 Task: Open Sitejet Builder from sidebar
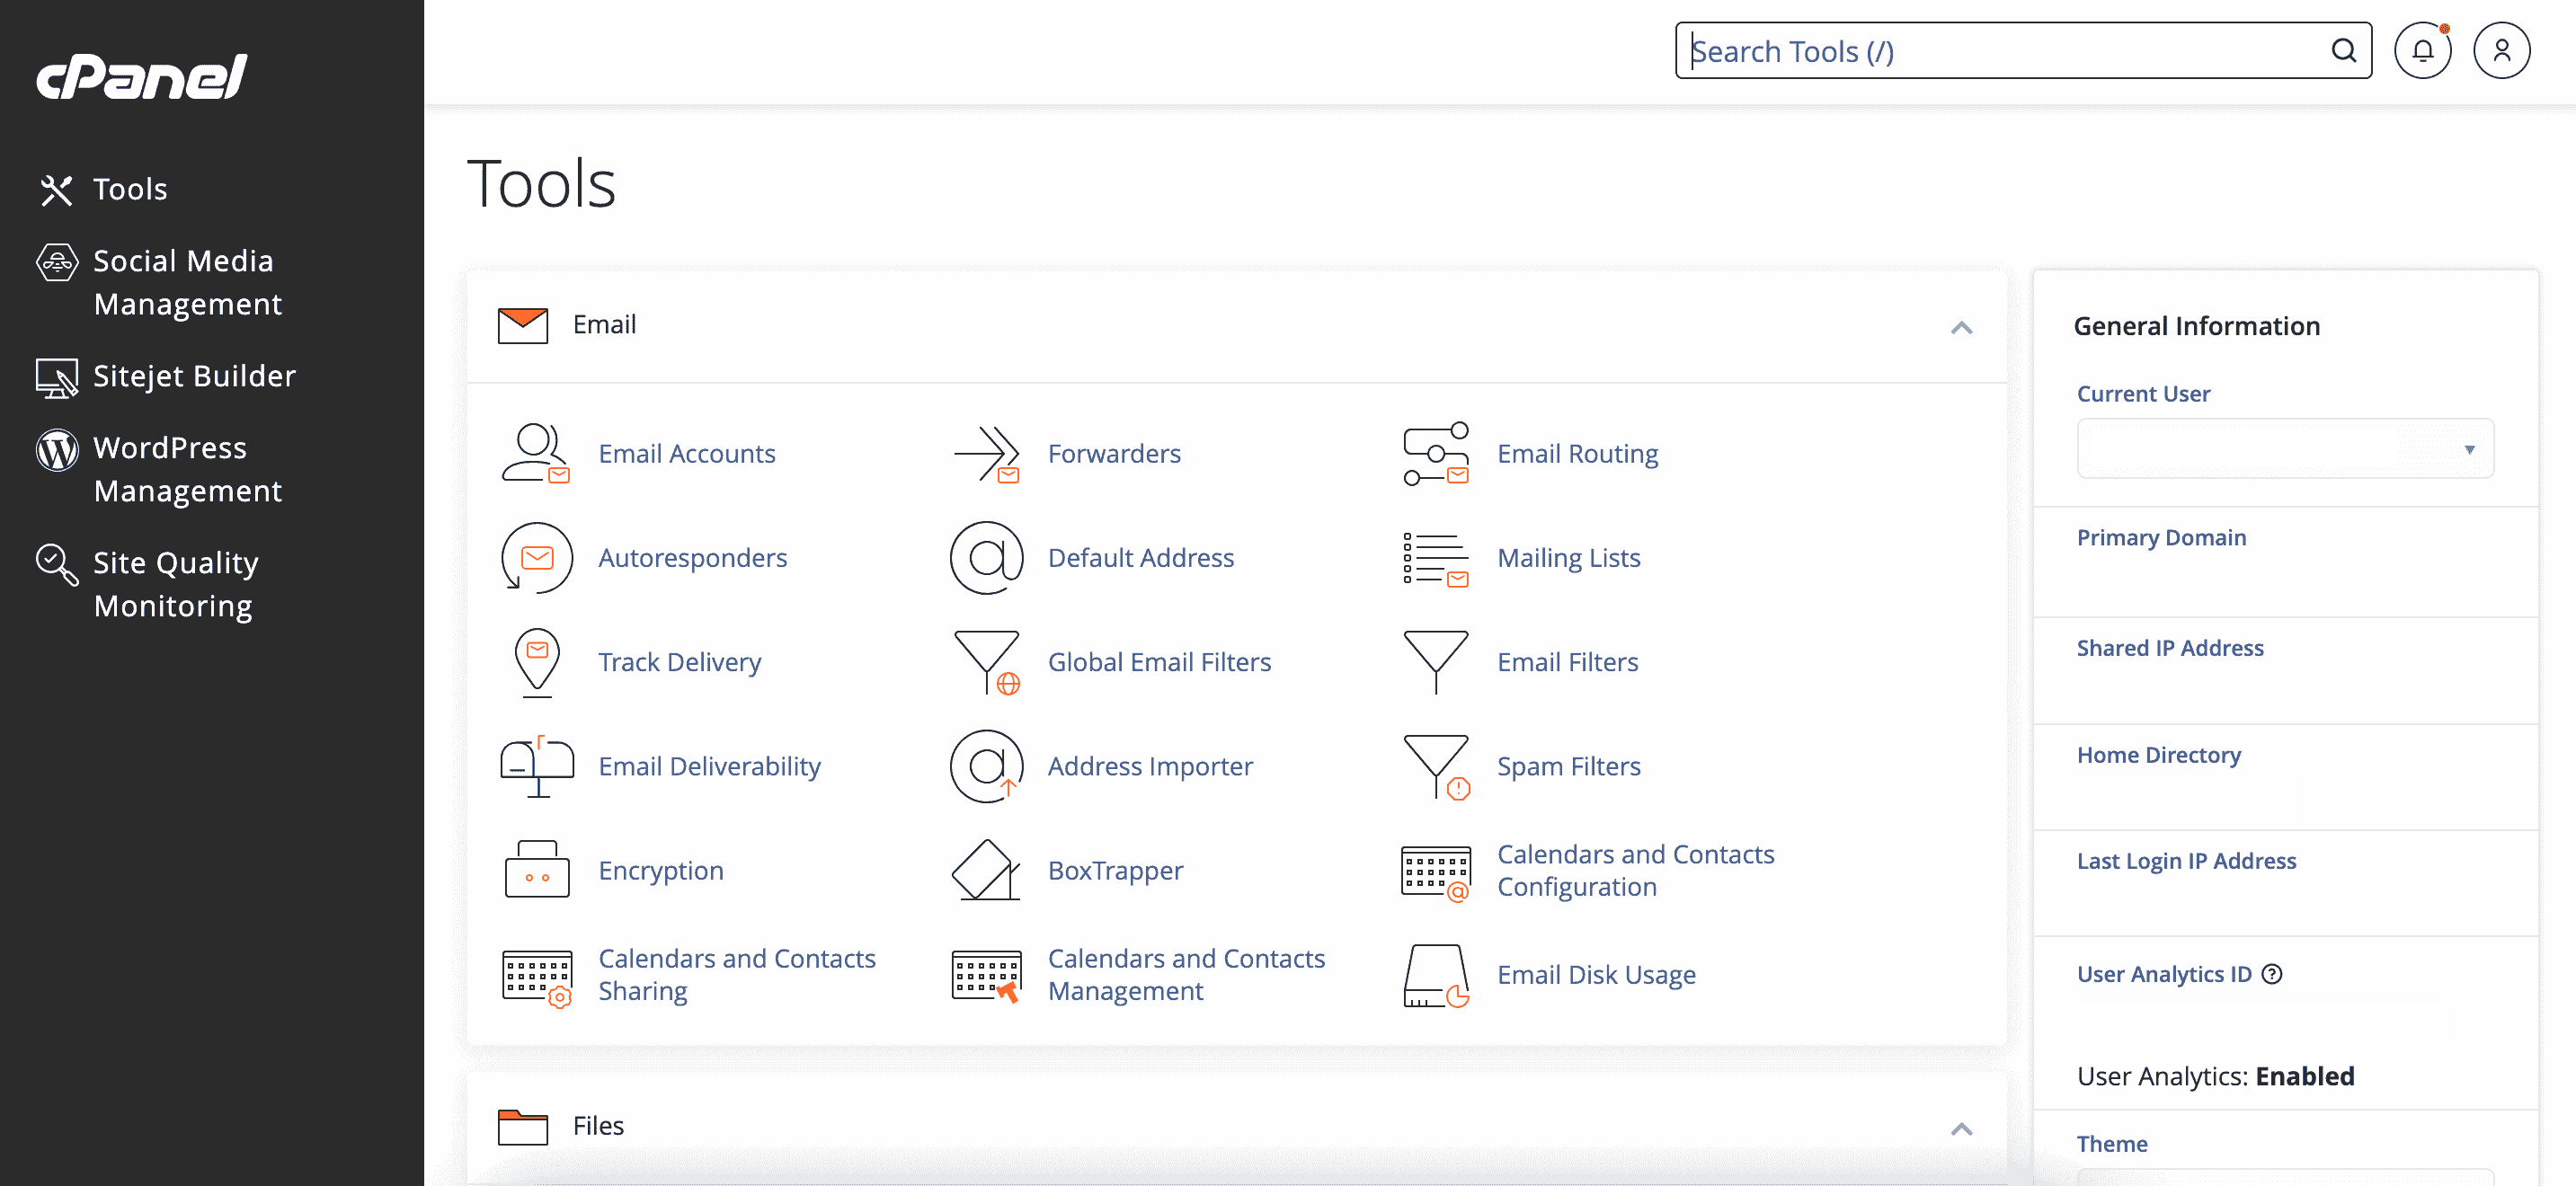click(195, 376)
